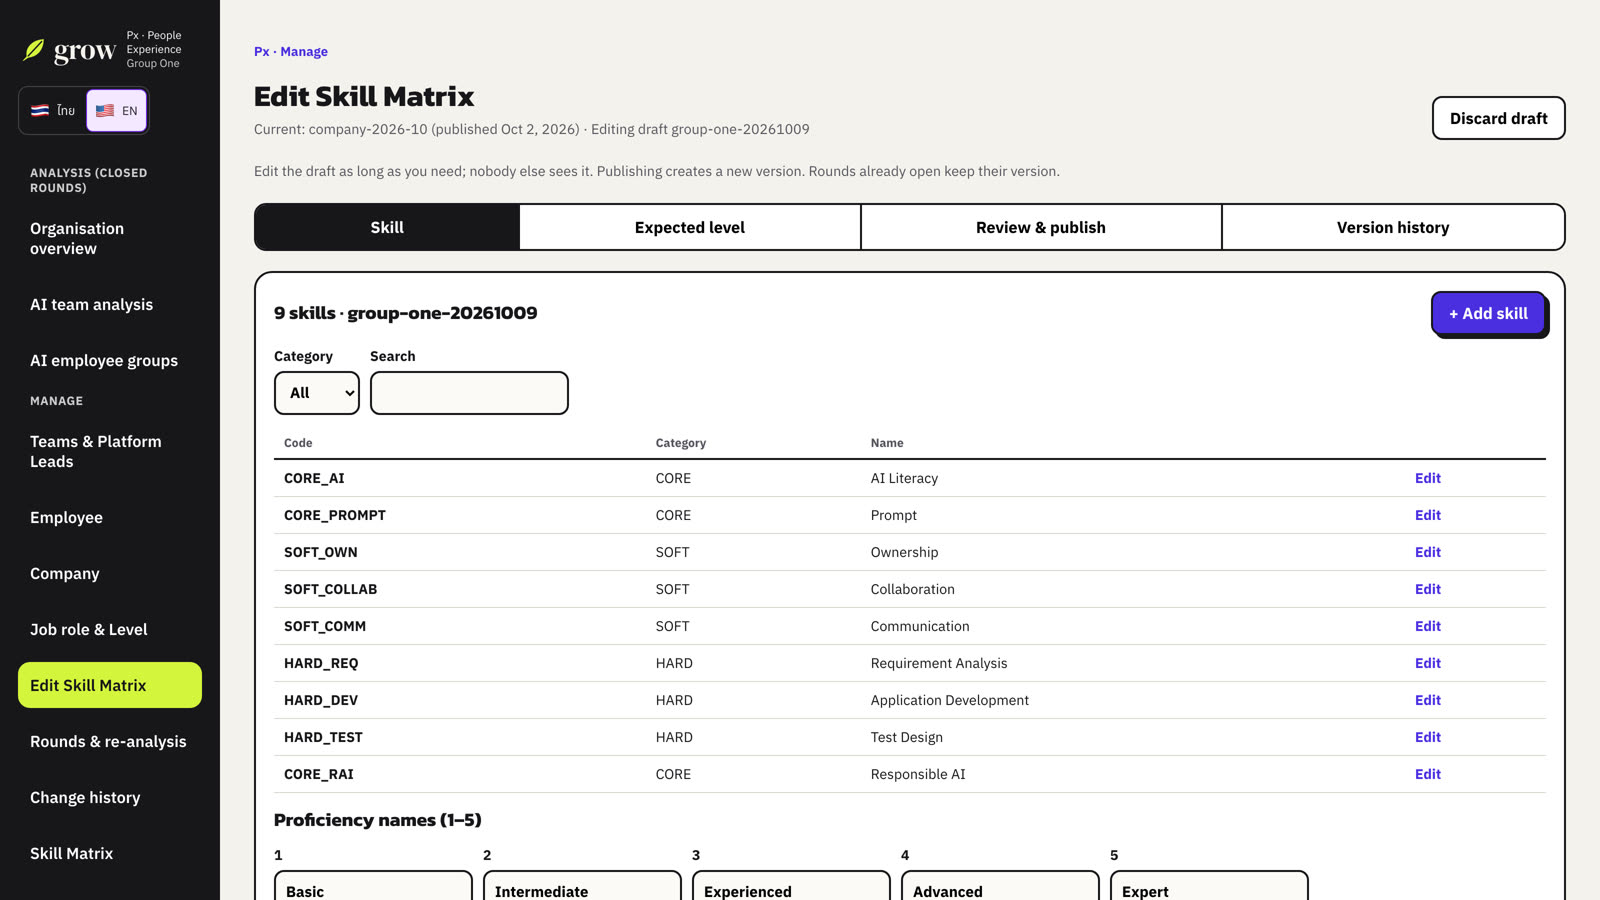Click proficiency level 3 Experienced field
This screenshot has height=900, width=1600.
point(791,888)
